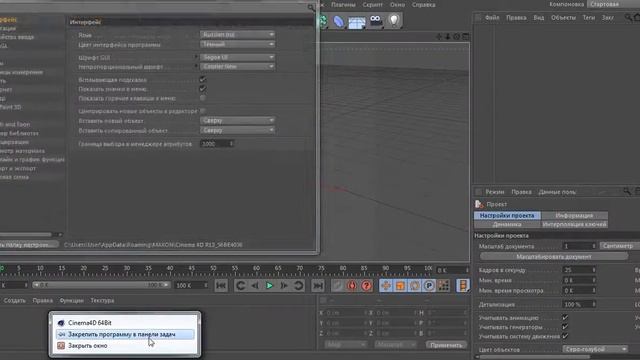Click the viewport zoom arrow icon
This screenshot has height=360, width=640.
tap(448, 37)
